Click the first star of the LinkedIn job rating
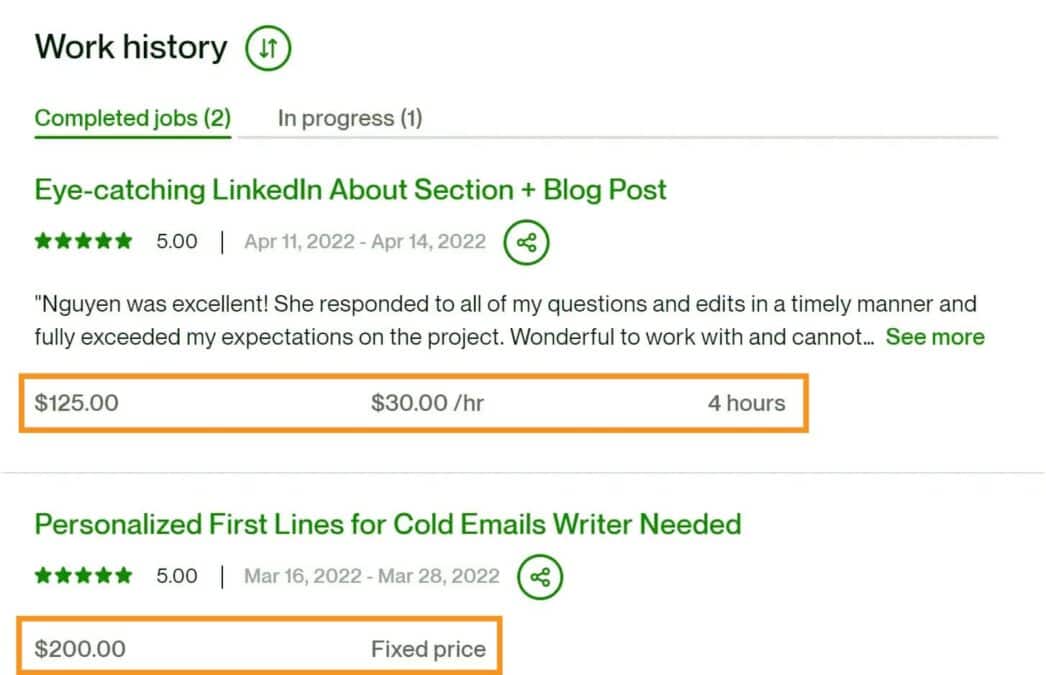1046x675 pixels. [x=41, y=241]
